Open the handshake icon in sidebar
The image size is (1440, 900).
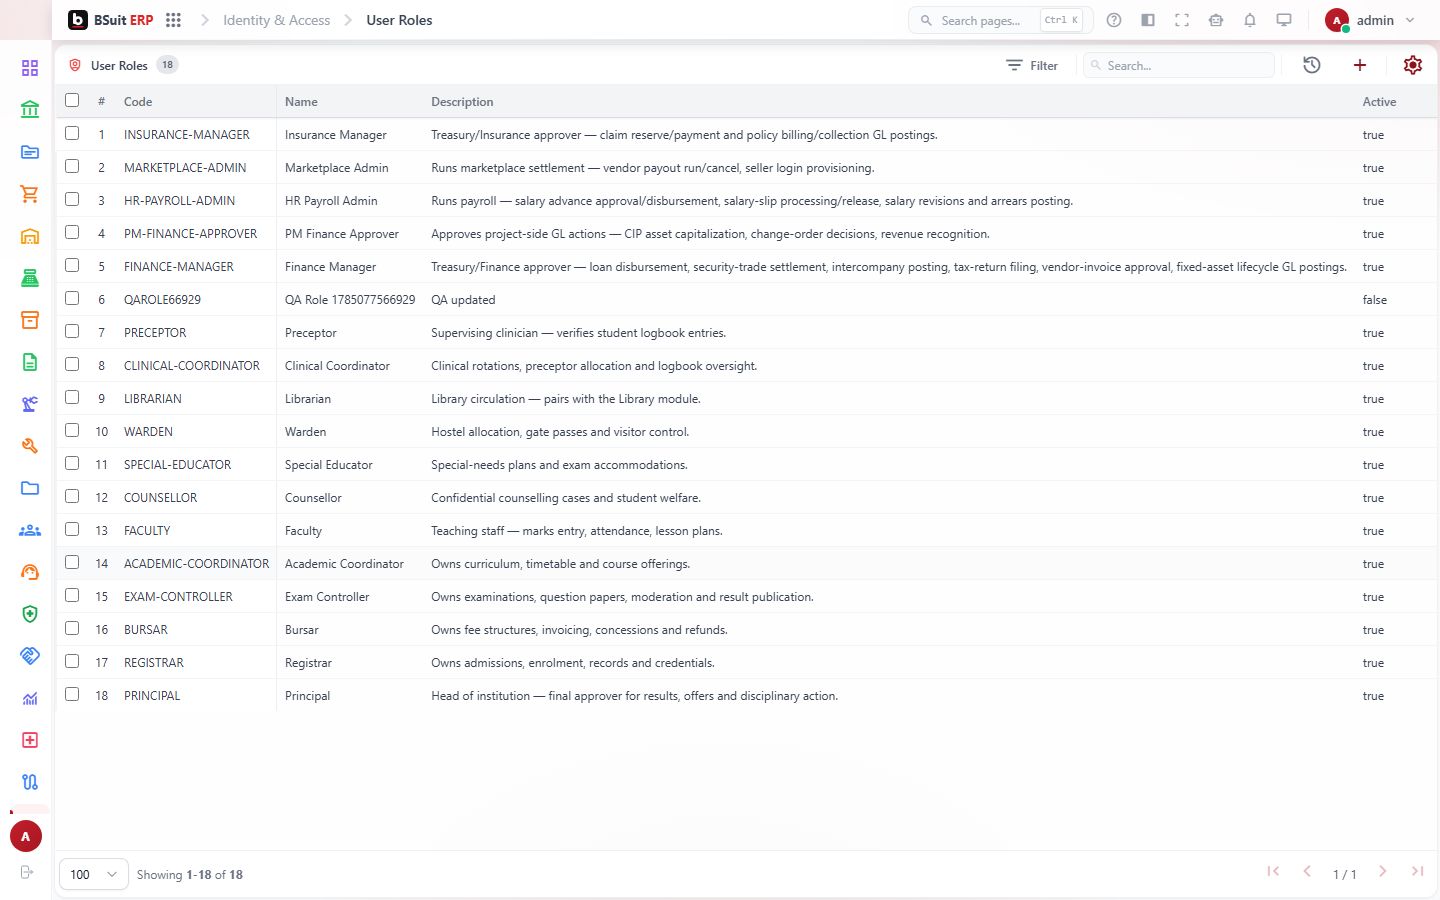tap(30, 656)
